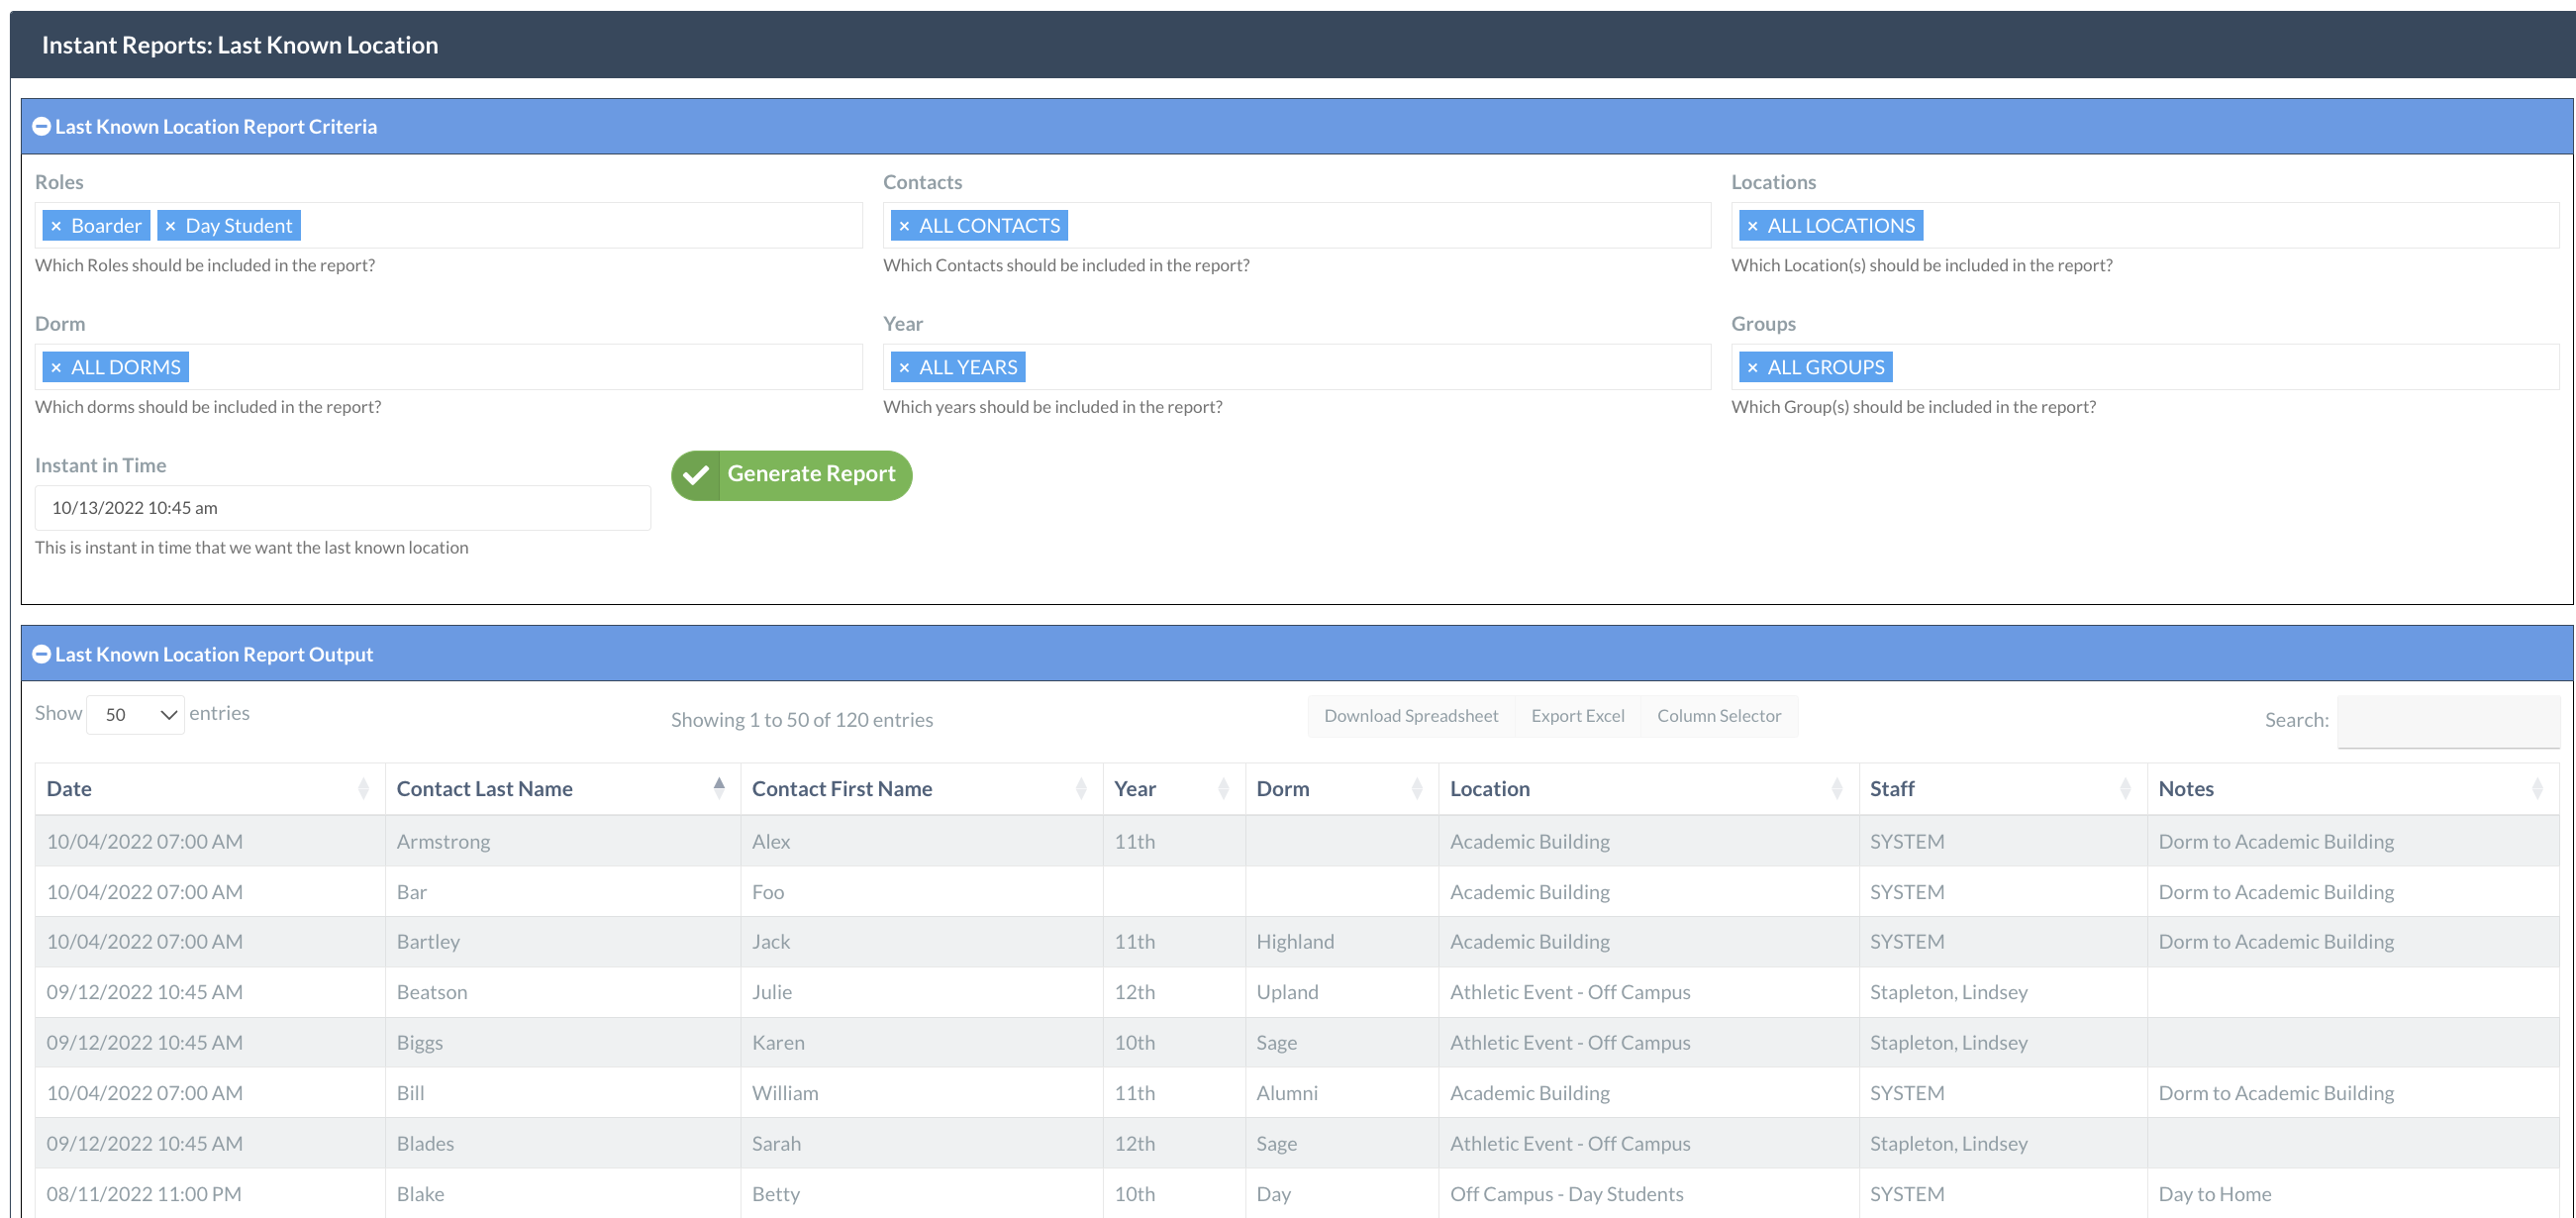
Task: Click the Download Spreadsheet button
Action: pos(1410,716)
